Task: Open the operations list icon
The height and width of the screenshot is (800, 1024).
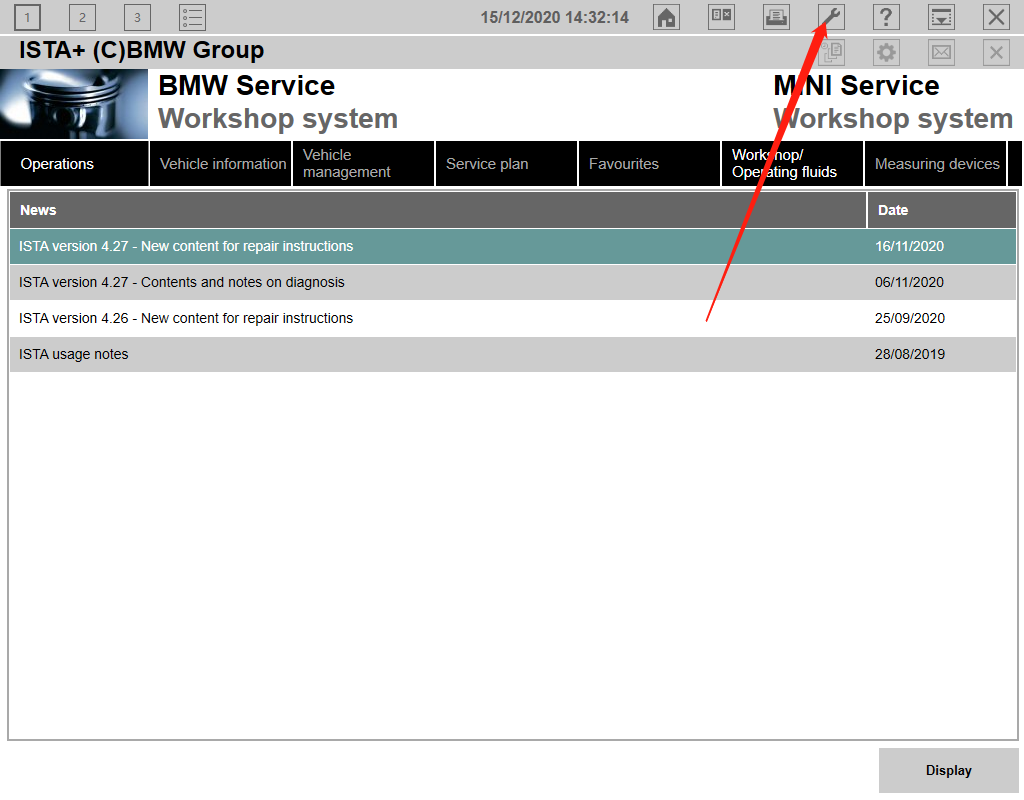Action: tap(193, 18)
